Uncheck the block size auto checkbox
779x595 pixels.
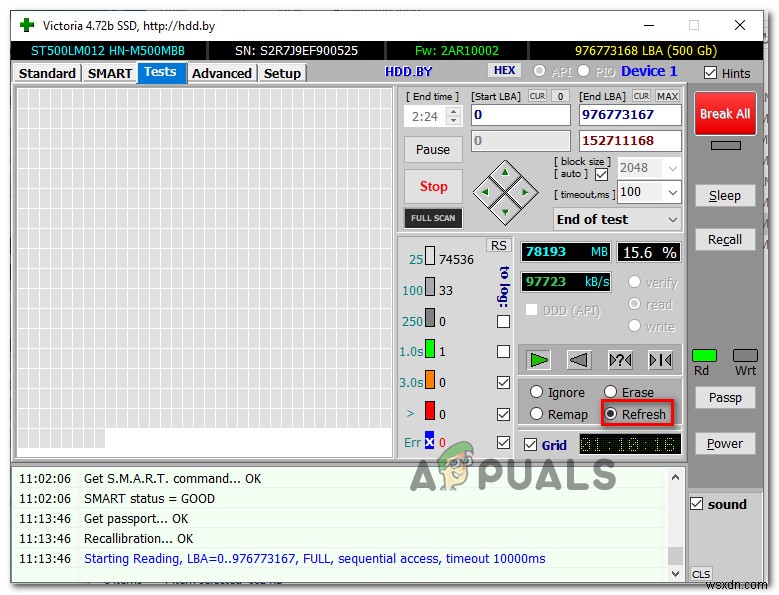point(601,175)
